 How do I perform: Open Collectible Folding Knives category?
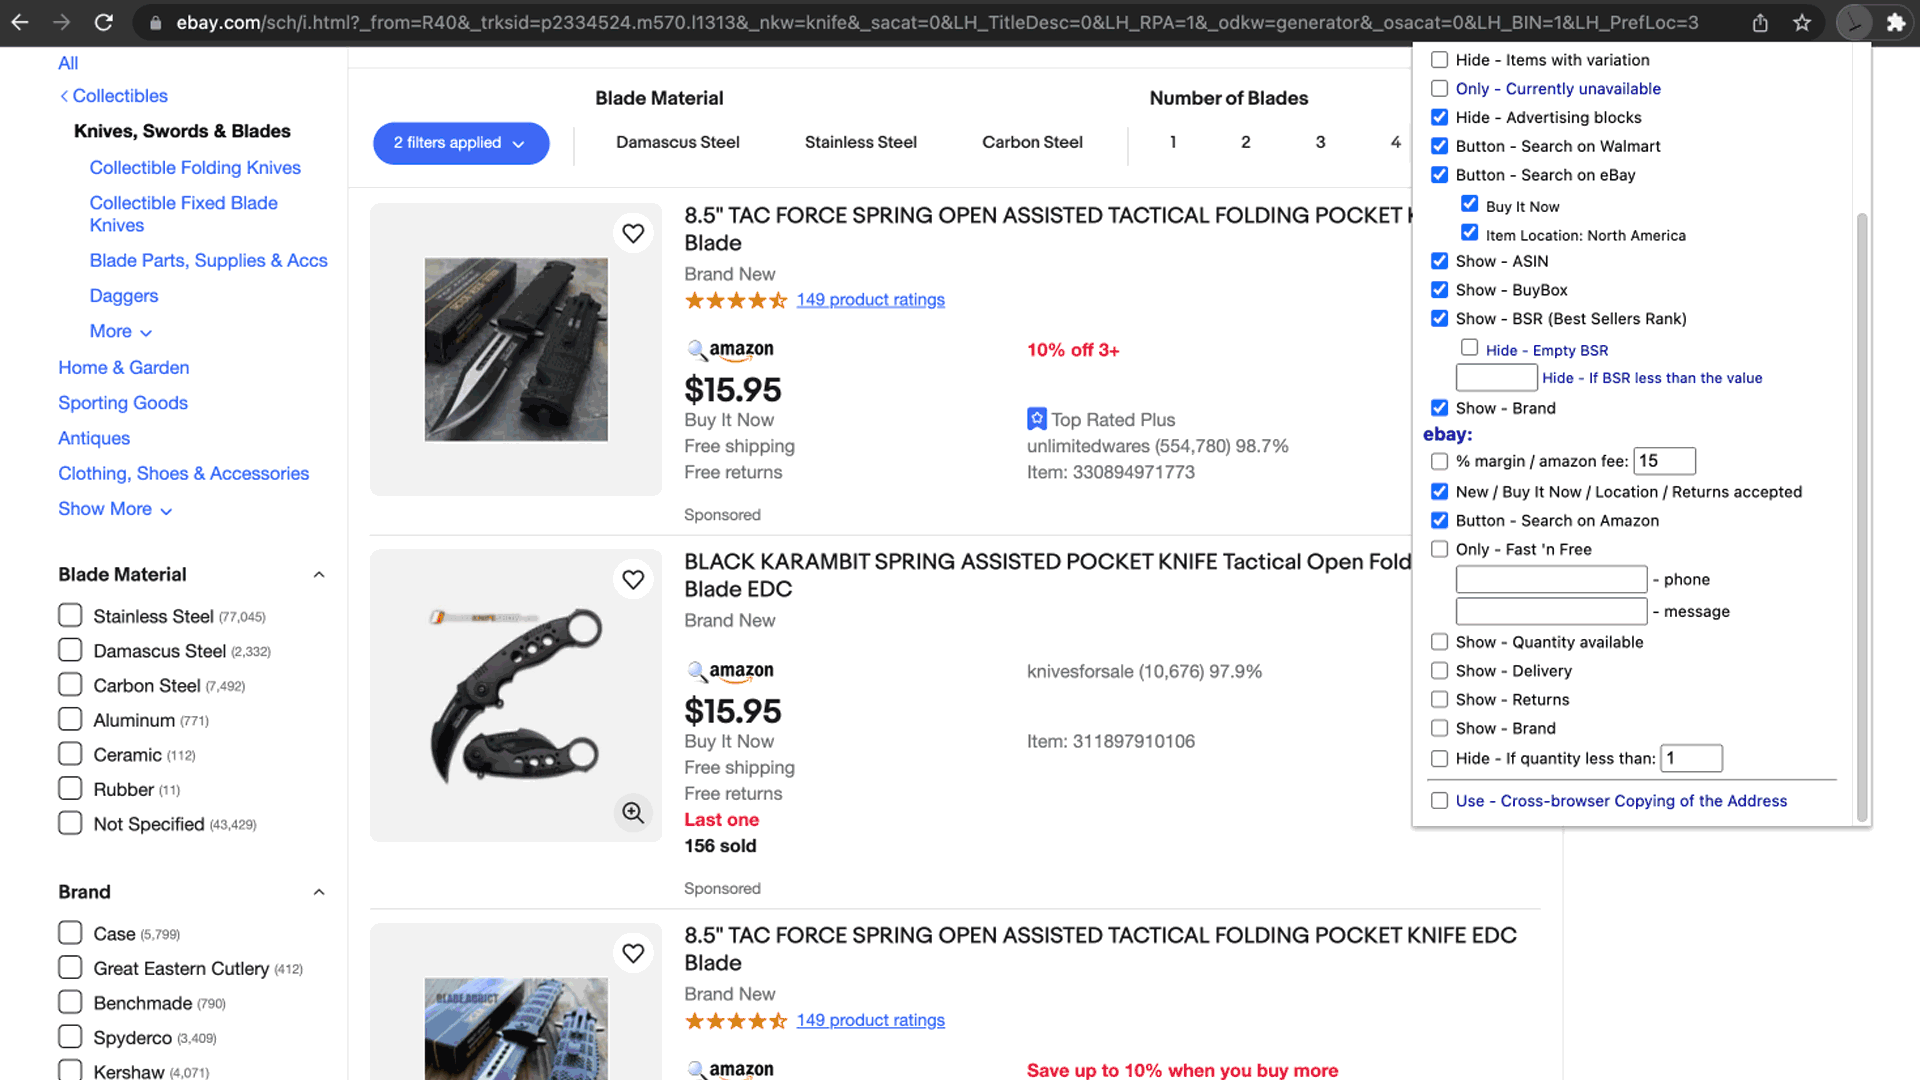pyautogui.click(x=195, y=168)
